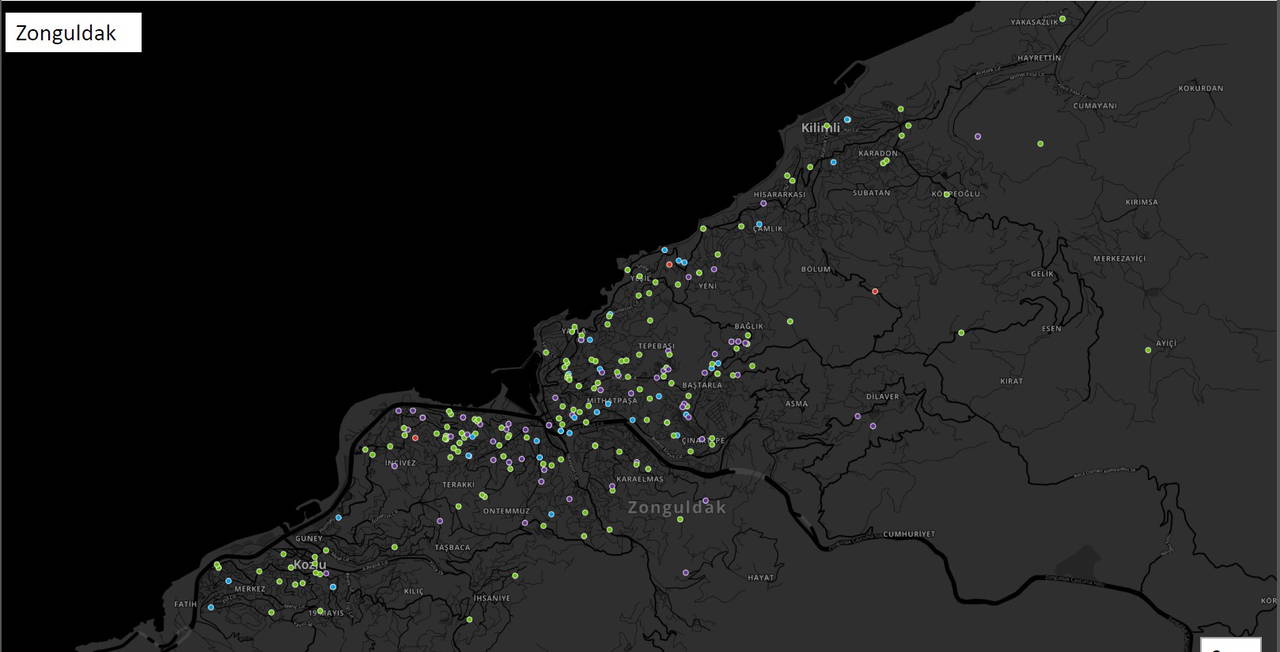Open the white legend box in corner
This screenshot has height=652, width=1280.
[x=1230, y=644]
